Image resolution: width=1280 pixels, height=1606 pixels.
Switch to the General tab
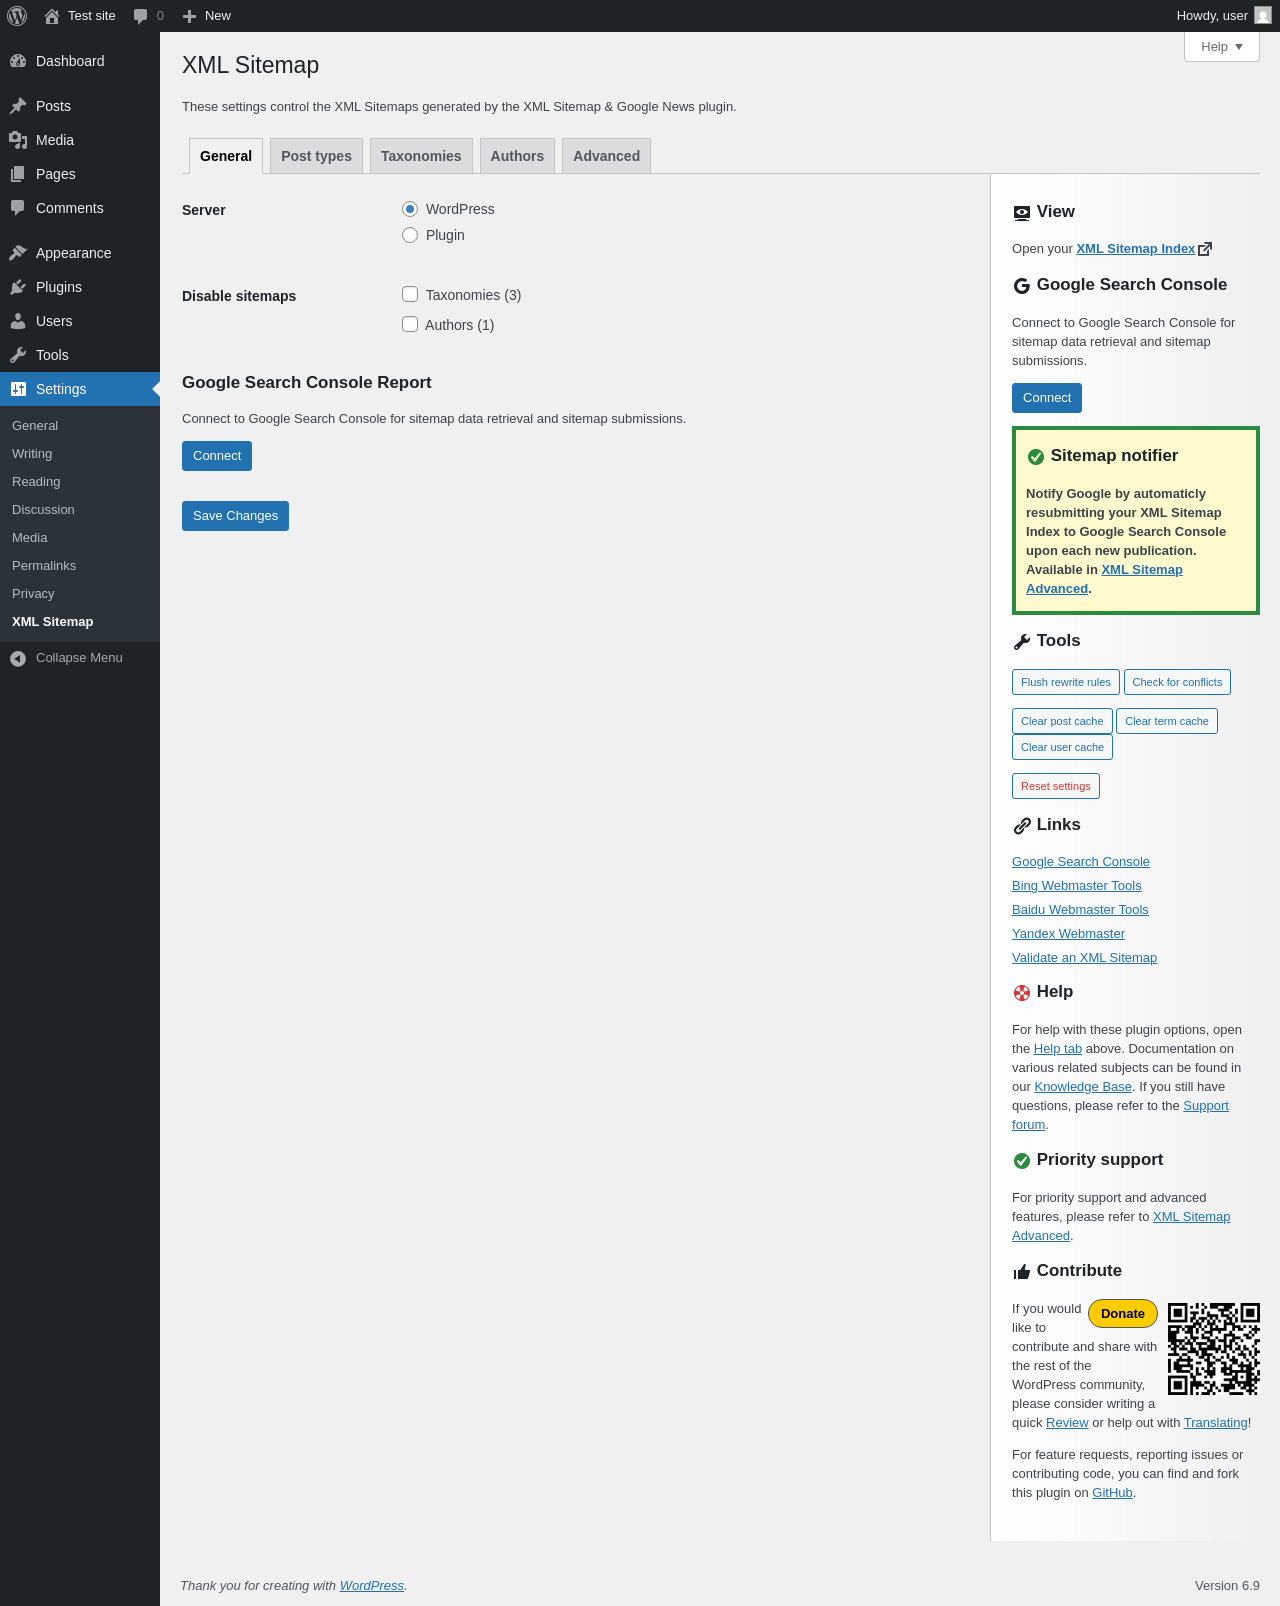coord(226,156)
